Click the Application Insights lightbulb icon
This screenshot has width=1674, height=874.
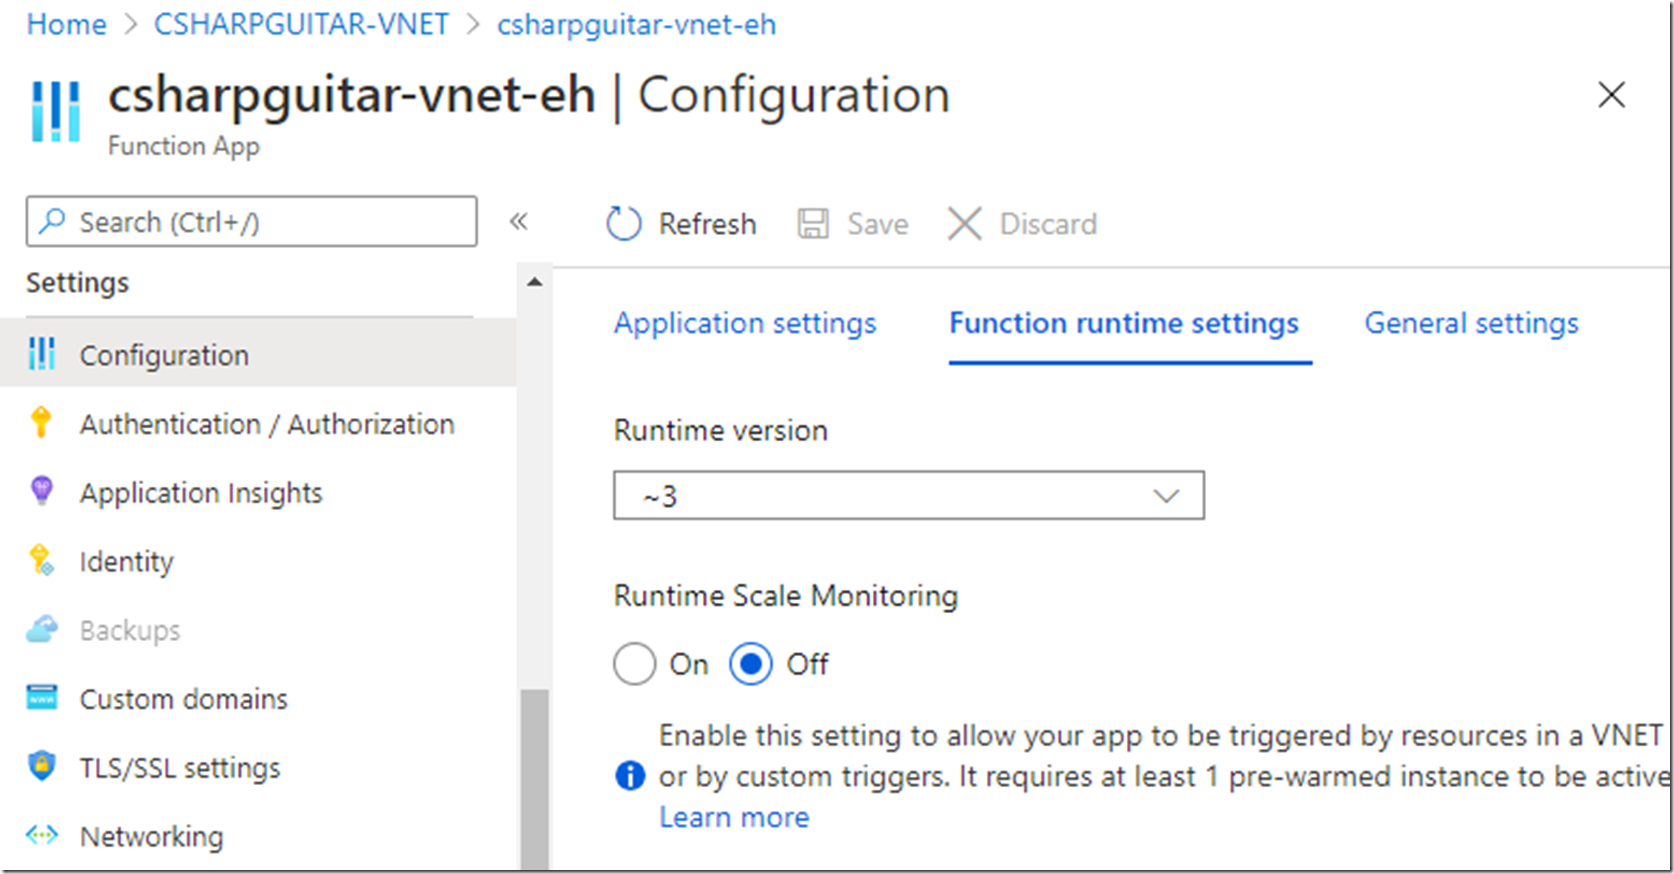point(41,490)
